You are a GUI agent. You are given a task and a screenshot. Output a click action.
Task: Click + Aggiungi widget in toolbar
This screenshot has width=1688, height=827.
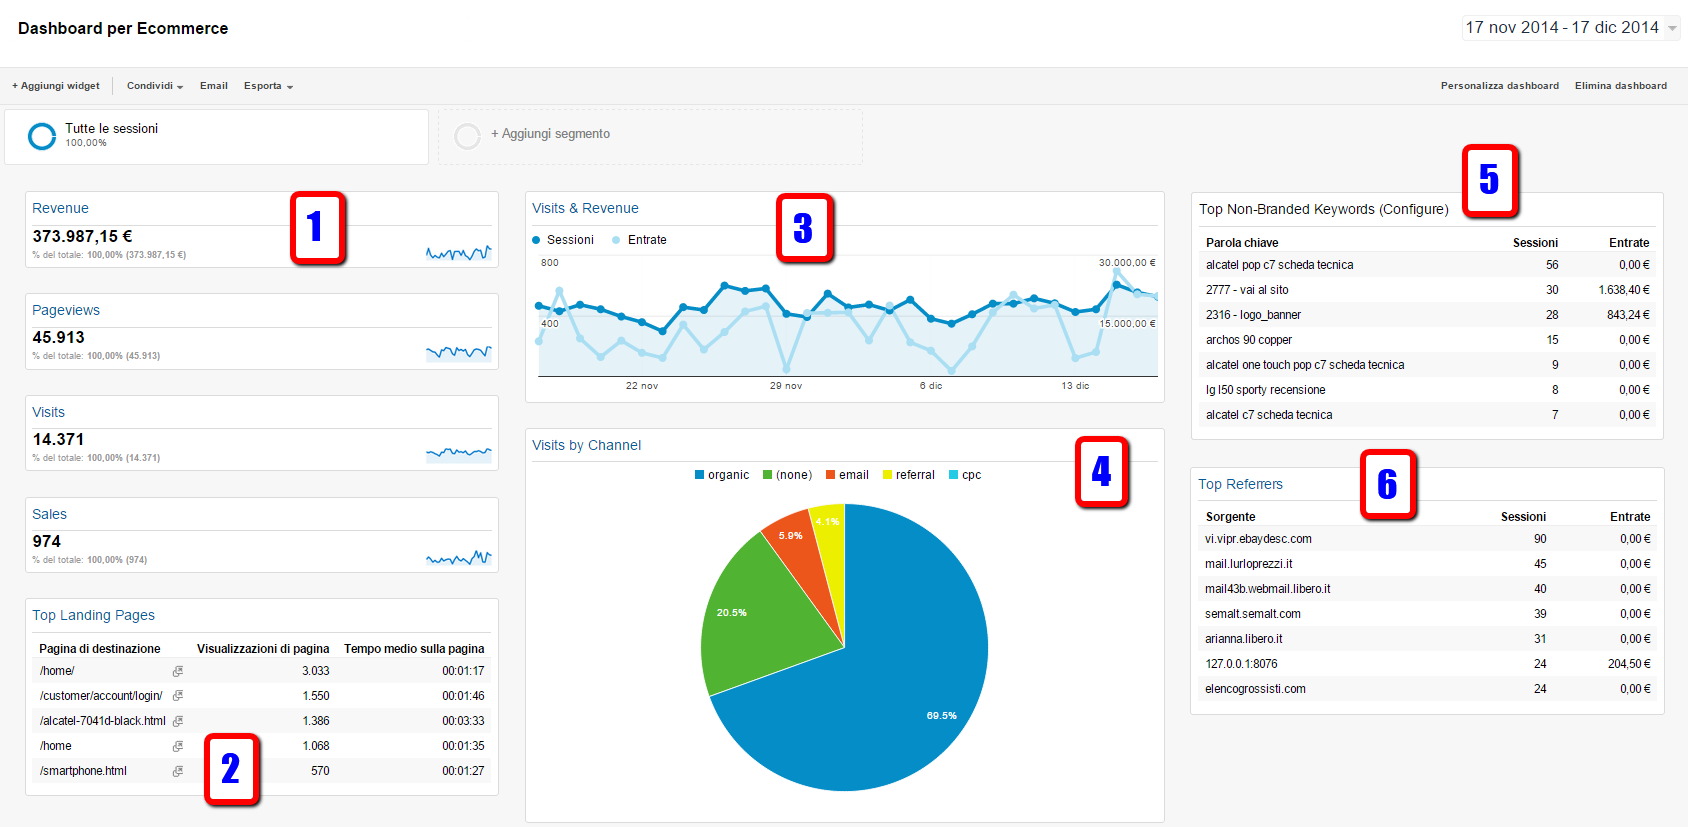pyautogui.click(x=56, y=86)
